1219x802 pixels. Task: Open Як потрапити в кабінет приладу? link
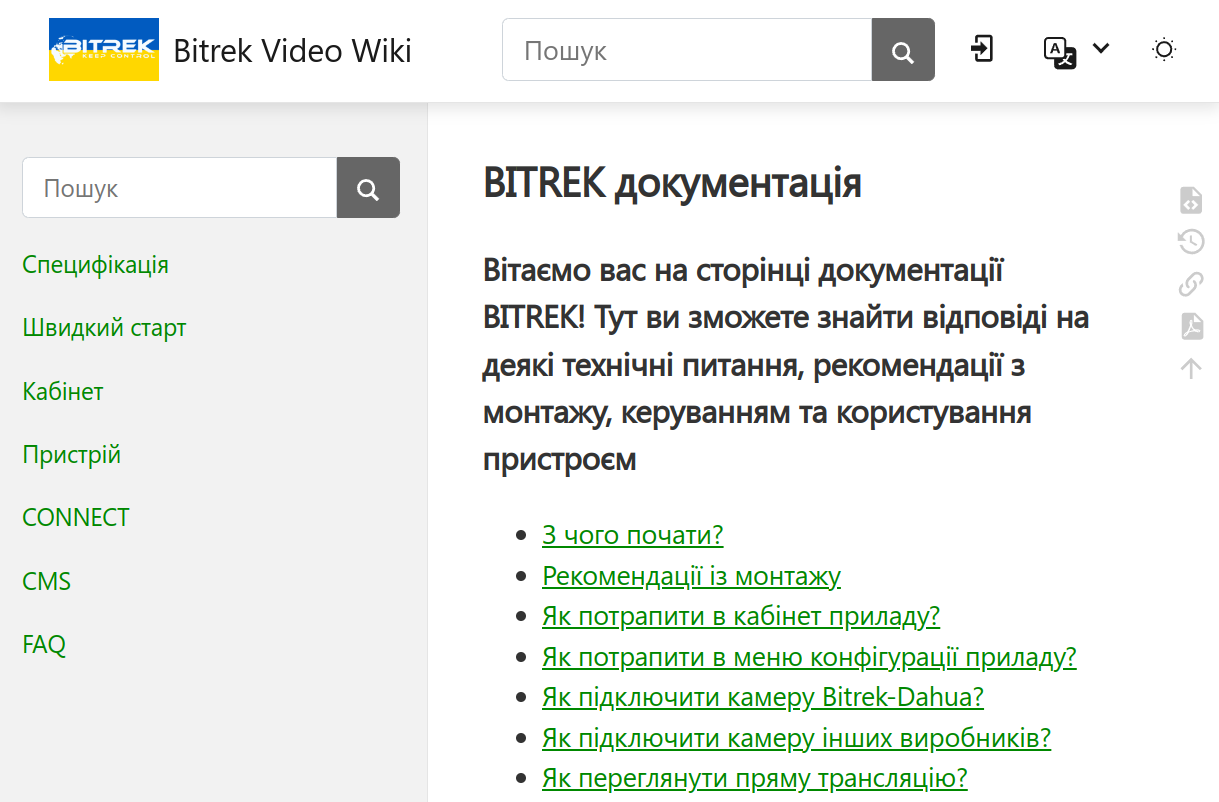click(741, 616)
